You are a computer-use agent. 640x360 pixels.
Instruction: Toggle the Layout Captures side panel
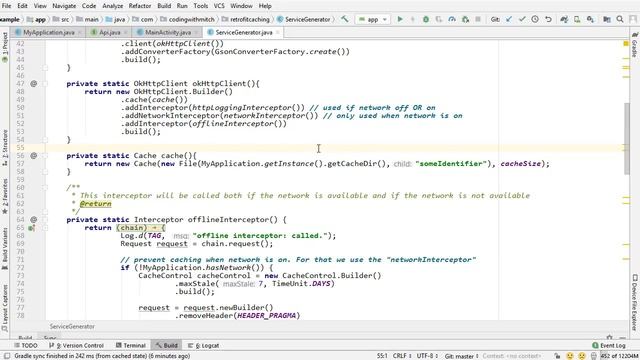(x=5, y=308)
